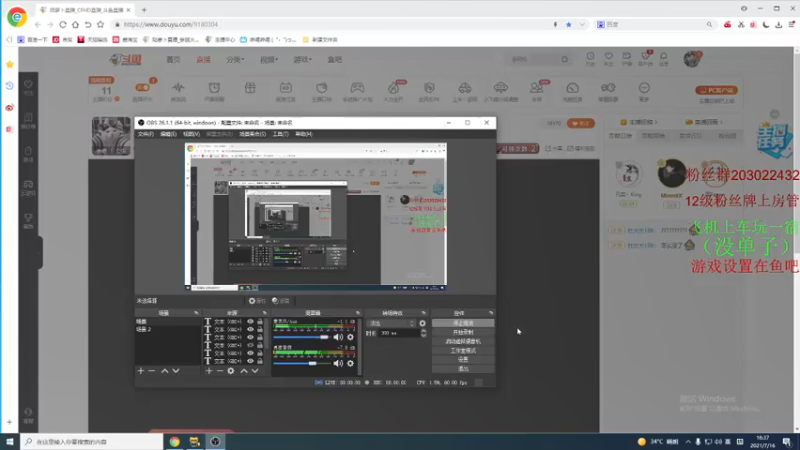Expand Douyu 分类 navigation dropdown

[235, 60]
